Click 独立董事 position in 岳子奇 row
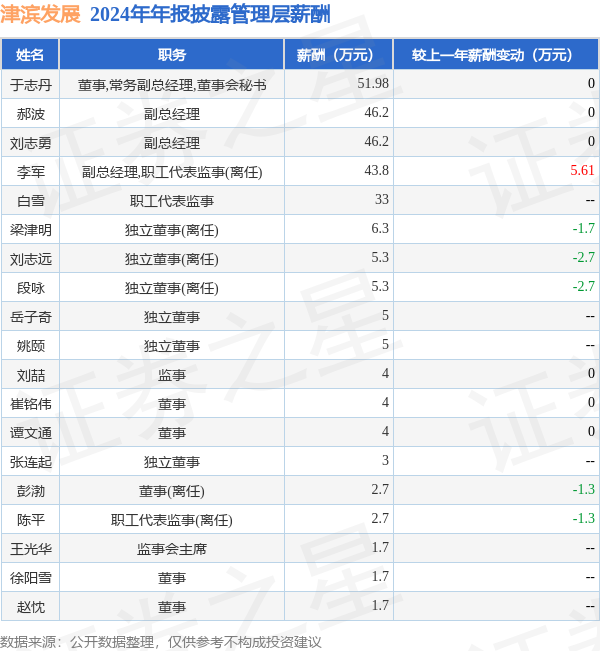This screenshot has width=600, height=651. point(171,317)
